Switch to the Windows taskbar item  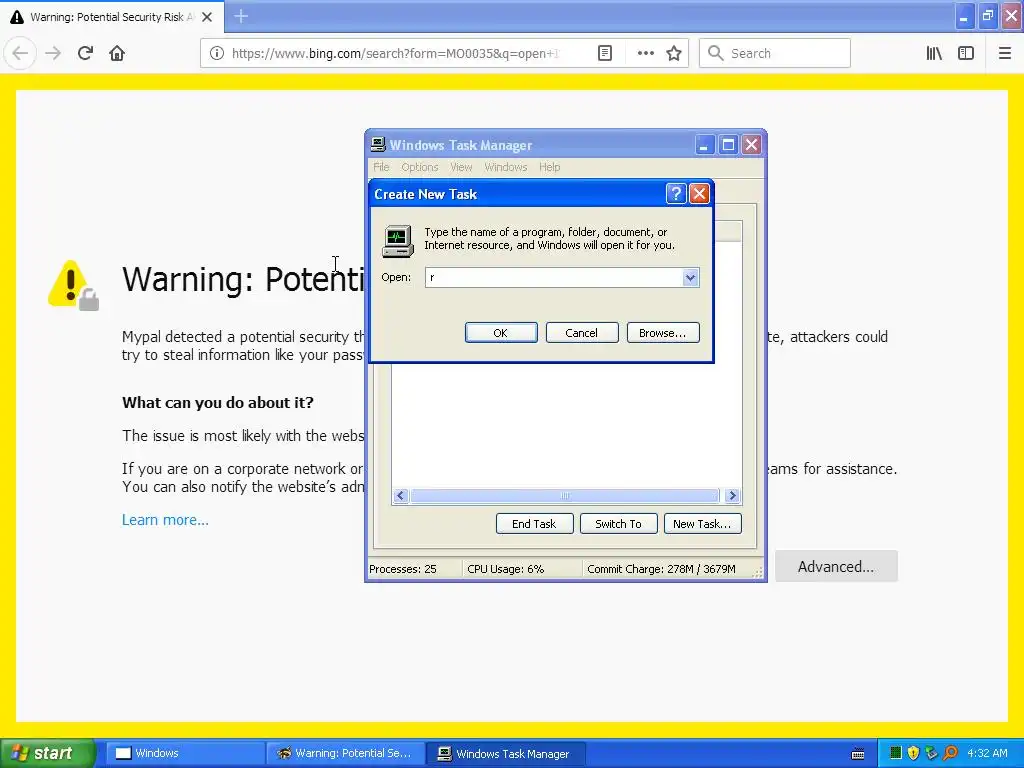coord(184,753)
